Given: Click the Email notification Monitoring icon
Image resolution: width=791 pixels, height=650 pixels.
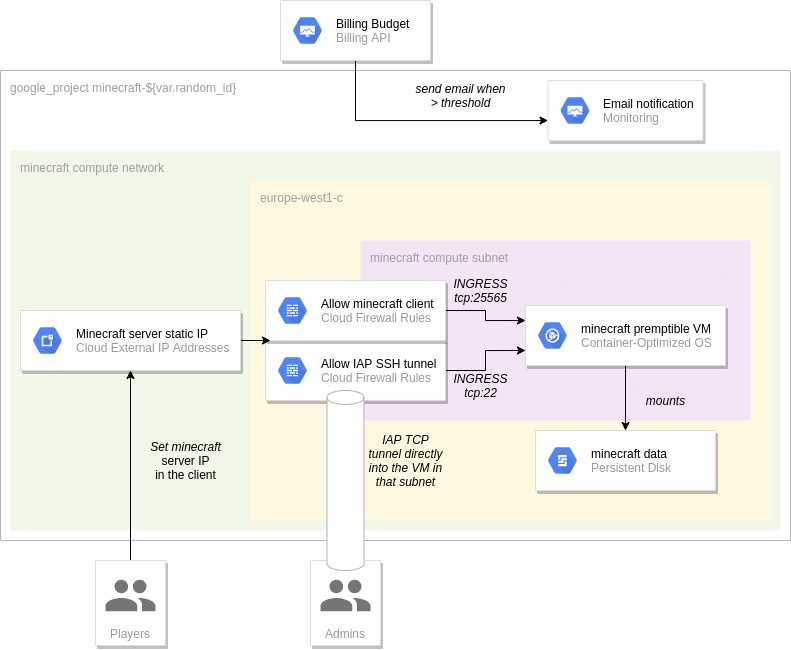Looking at the screenshot, I should click(x=575, y=111).
